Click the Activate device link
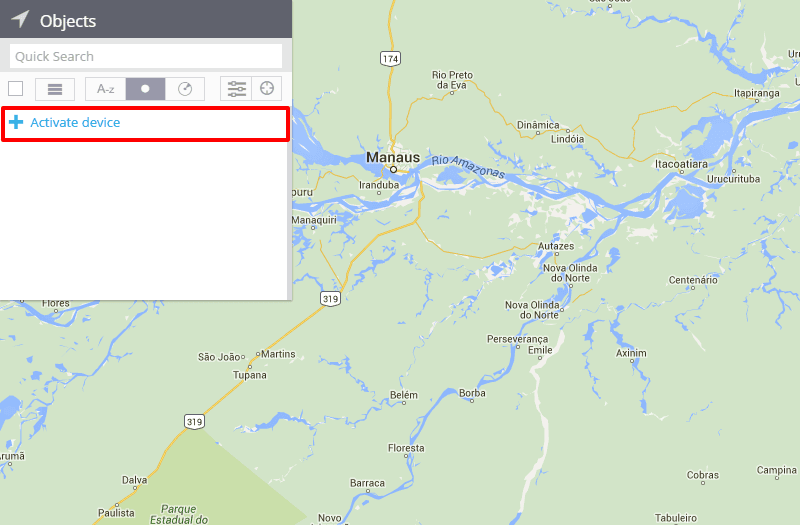This screenshot has height=525, width=800. click(x=75, y=122)
